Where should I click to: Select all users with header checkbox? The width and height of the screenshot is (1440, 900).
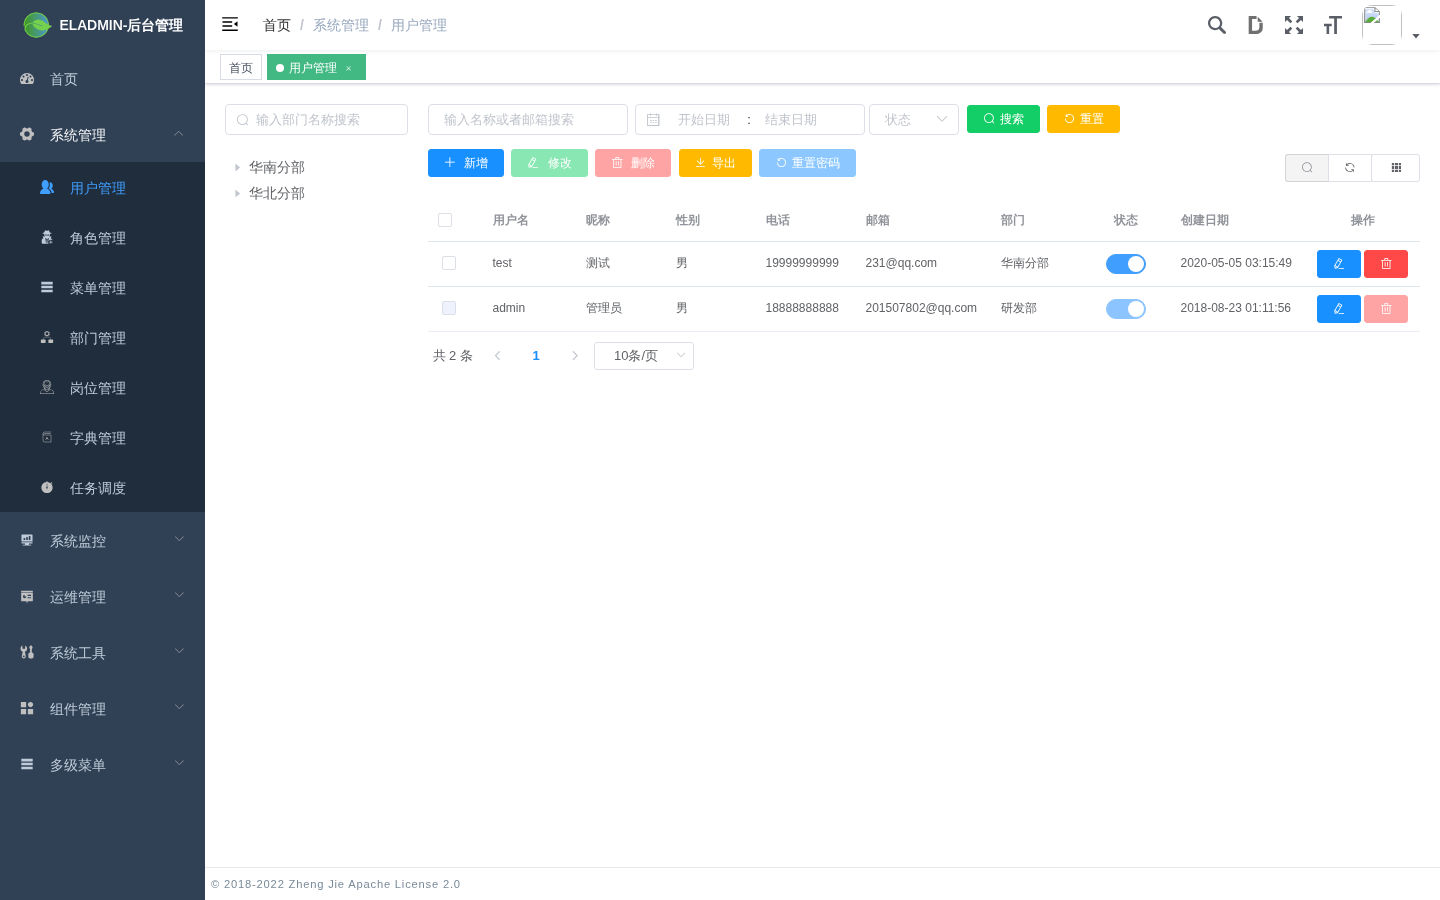[x=445, y=220]
